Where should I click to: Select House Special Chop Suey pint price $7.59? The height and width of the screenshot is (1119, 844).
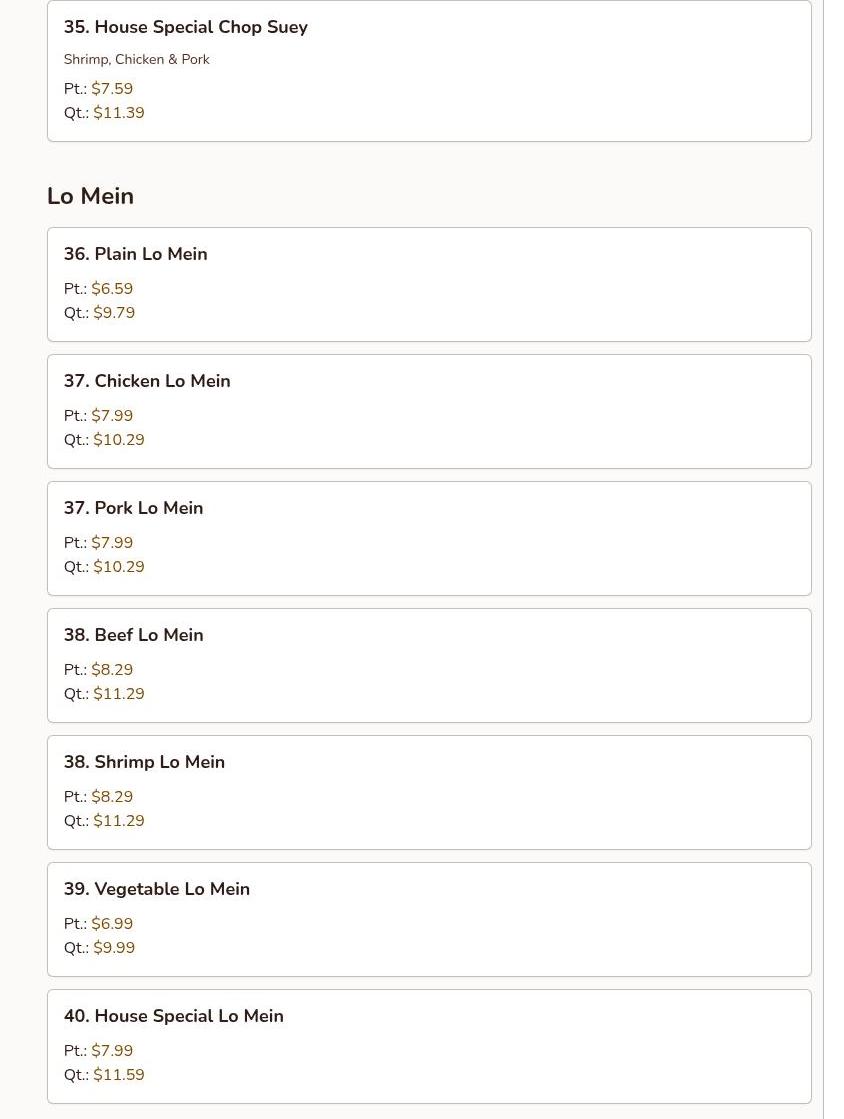click(x=112, y=89)
